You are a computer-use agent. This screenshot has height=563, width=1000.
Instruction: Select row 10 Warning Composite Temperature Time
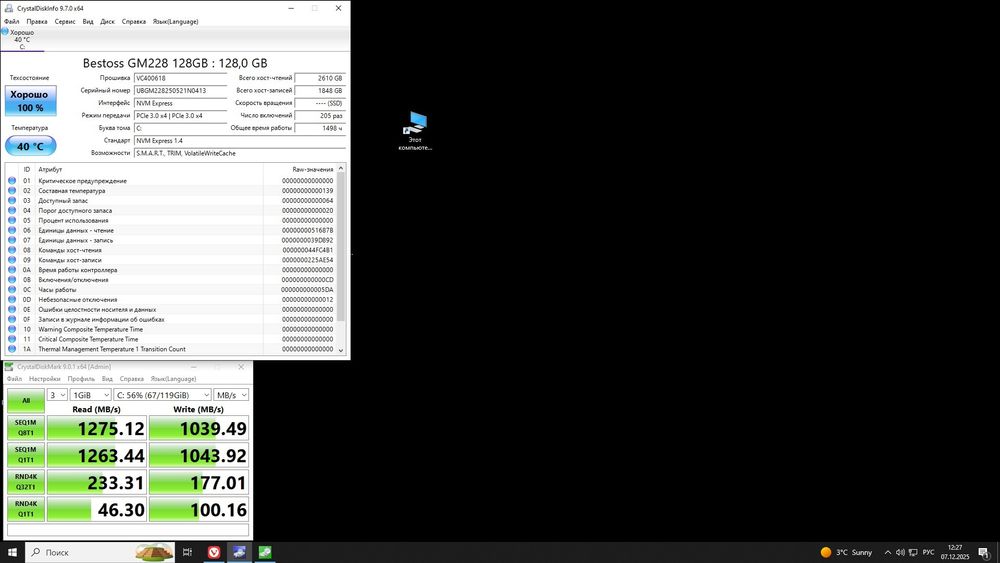(171, 329)
